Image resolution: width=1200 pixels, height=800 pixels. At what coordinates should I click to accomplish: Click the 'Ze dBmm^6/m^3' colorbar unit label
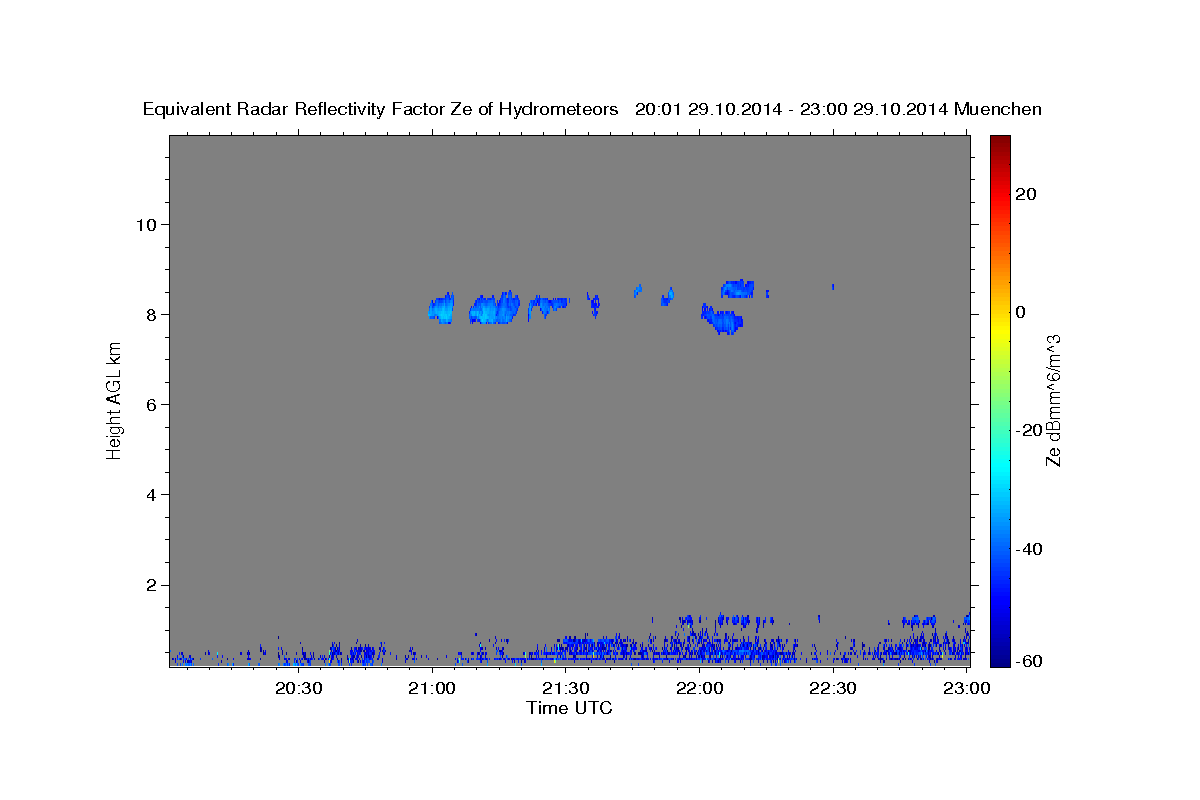[1054, 400]
